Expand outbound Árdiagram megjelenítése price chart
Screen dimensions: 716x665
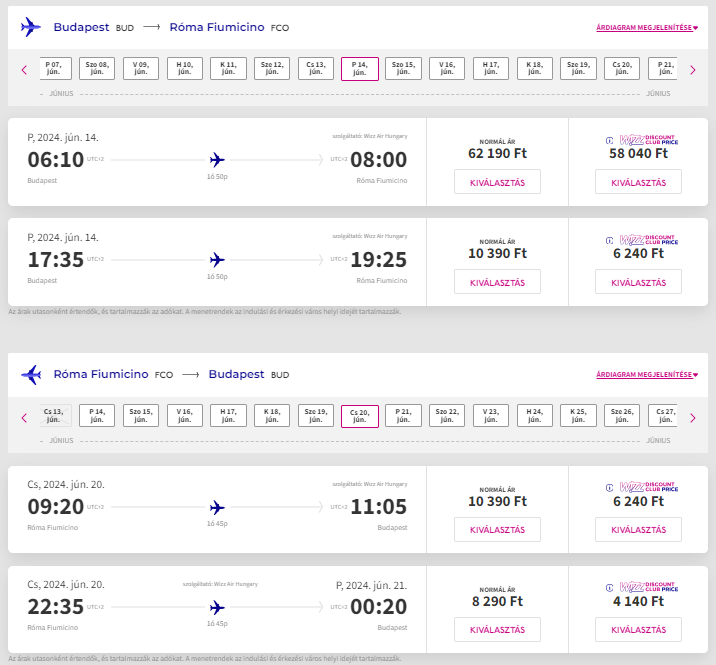point(647,27)
